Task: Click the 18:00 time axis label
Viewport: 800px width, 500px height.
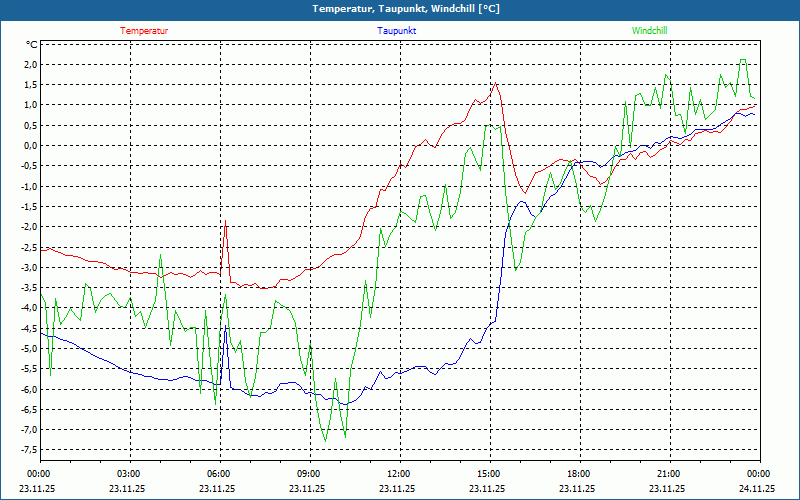Action: [x=579, y=474]
